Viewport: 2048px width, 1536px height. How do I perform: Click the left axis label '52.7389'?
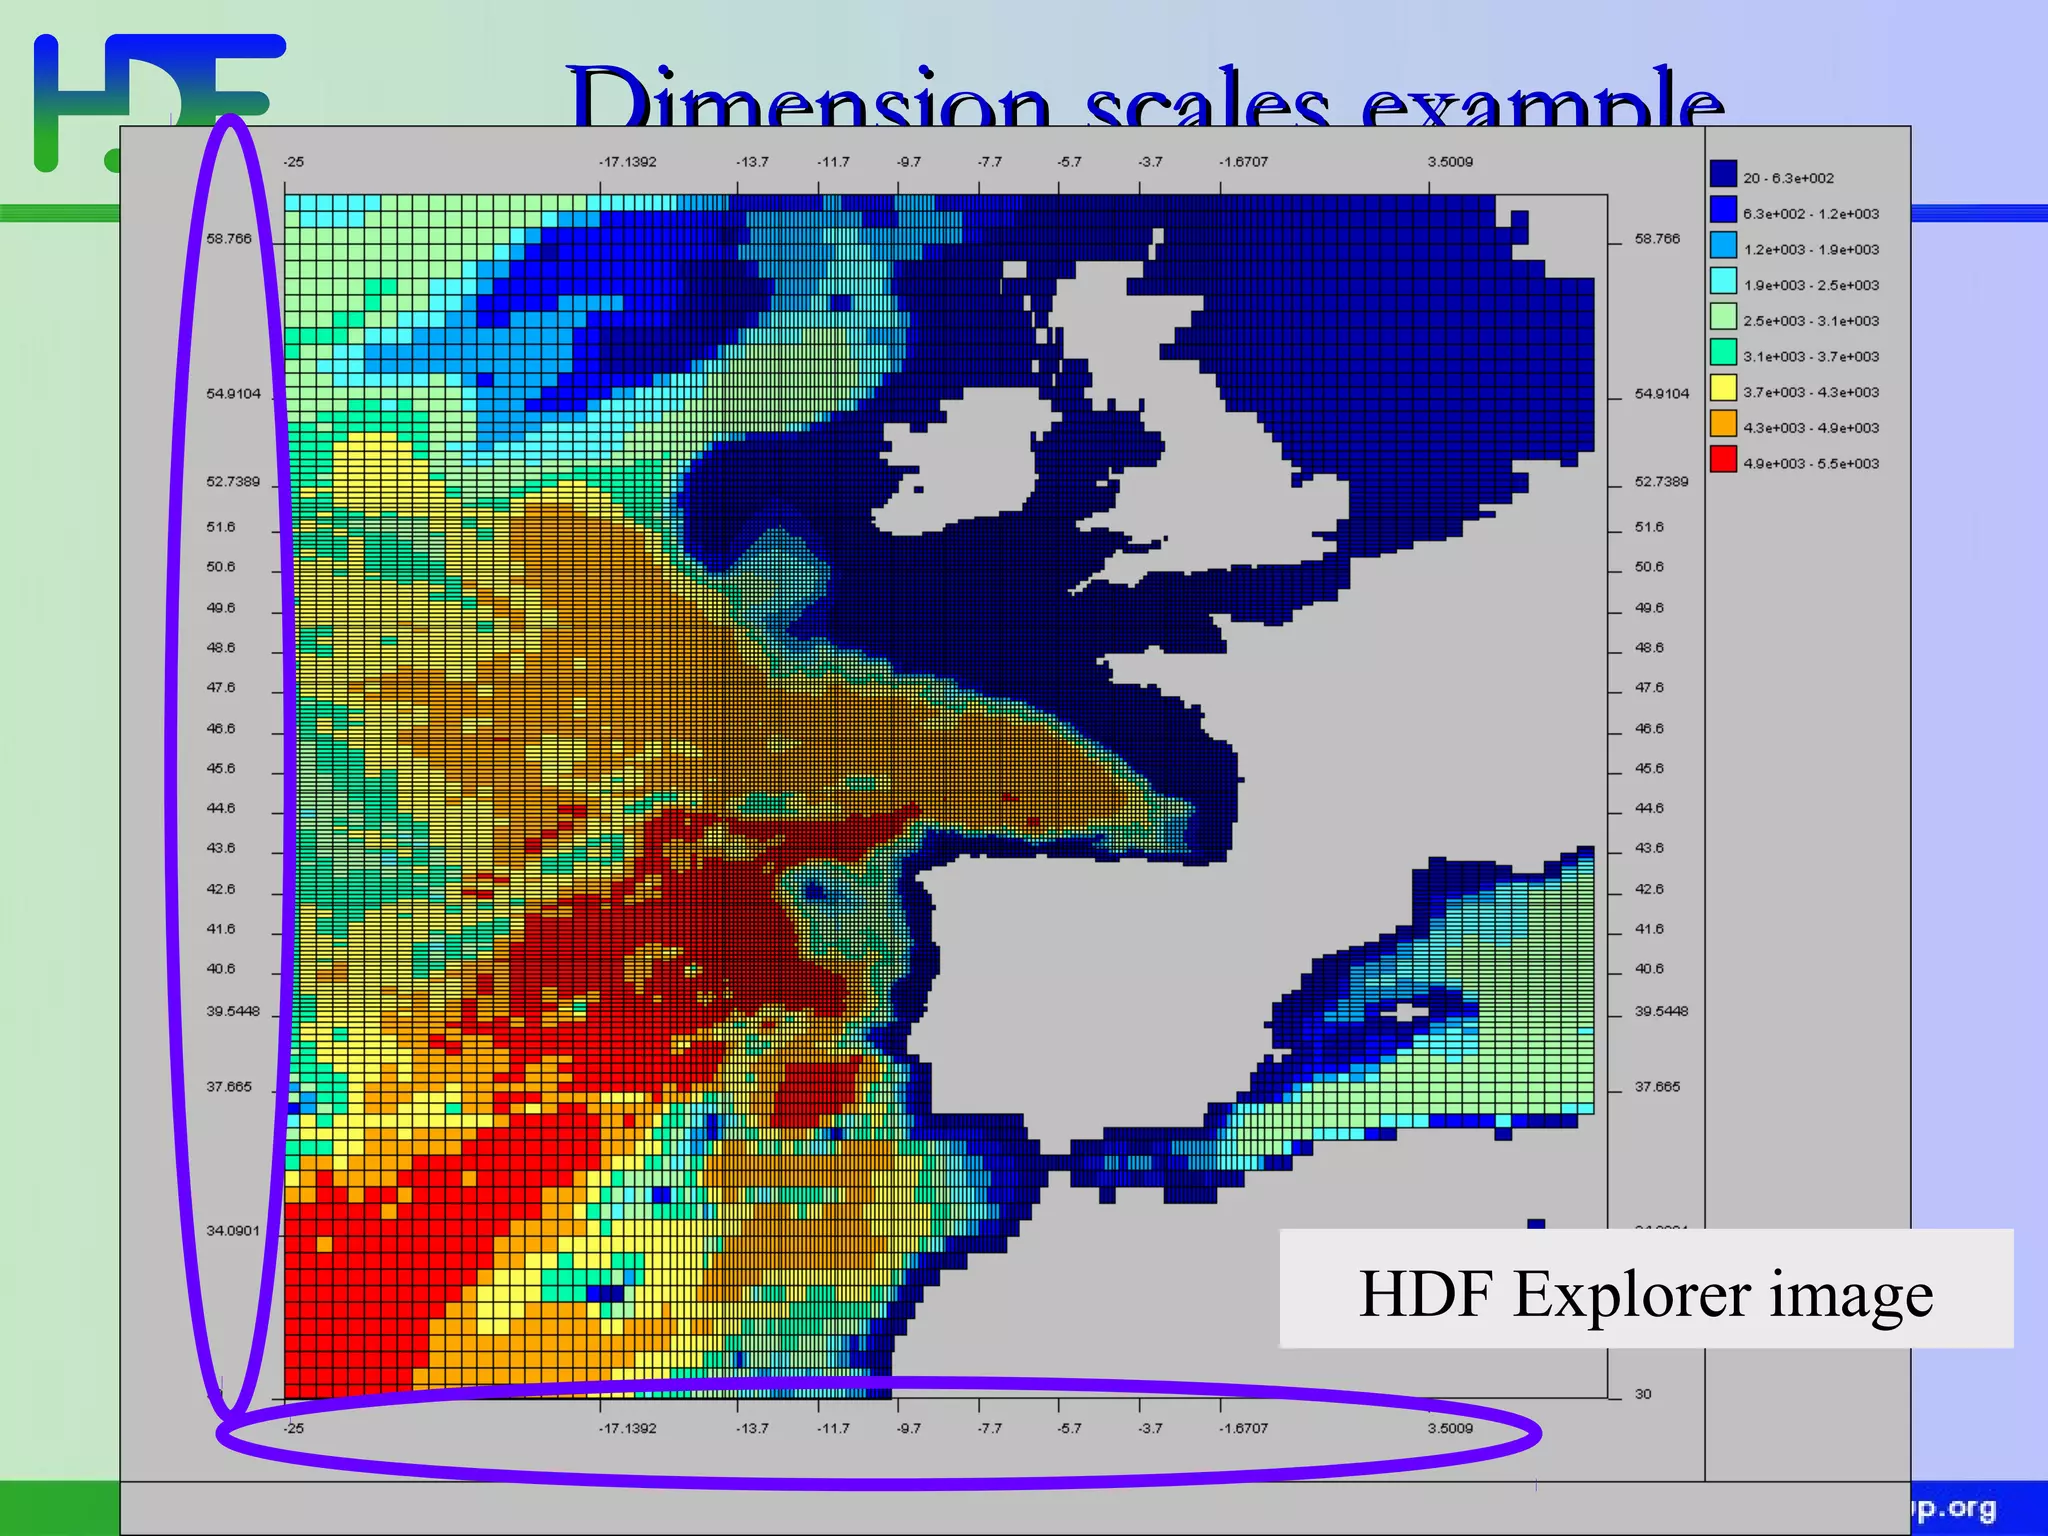(x=233, y=482)
